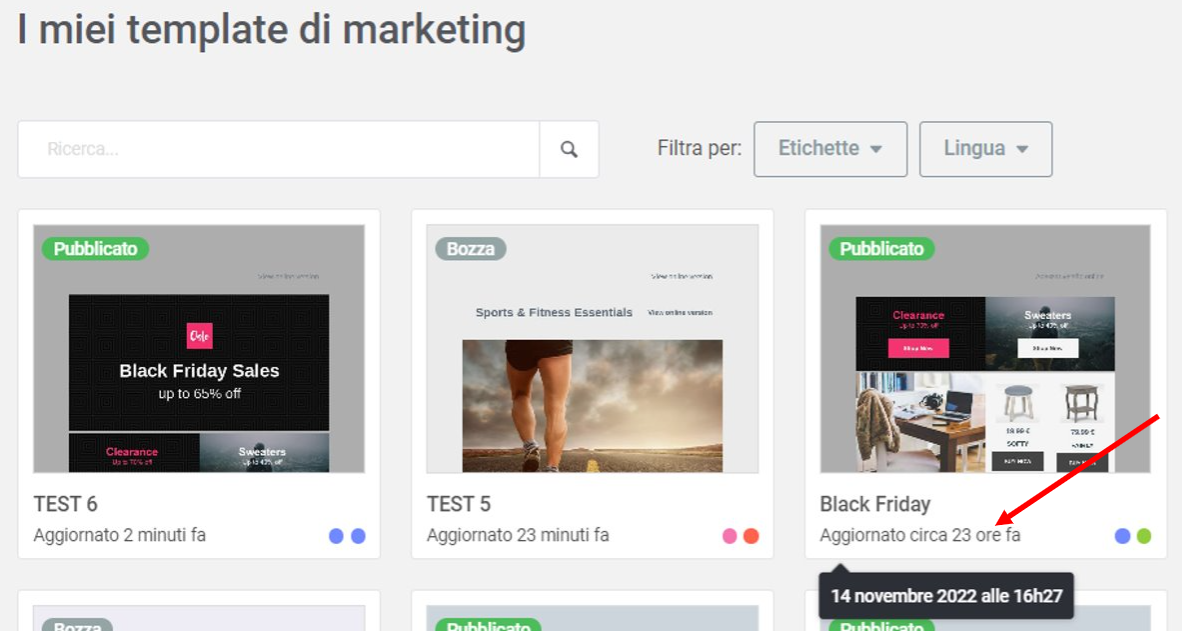Click the second blue label dot on TEST 6
Screen dimensions: 1182x633
(358, 536)
